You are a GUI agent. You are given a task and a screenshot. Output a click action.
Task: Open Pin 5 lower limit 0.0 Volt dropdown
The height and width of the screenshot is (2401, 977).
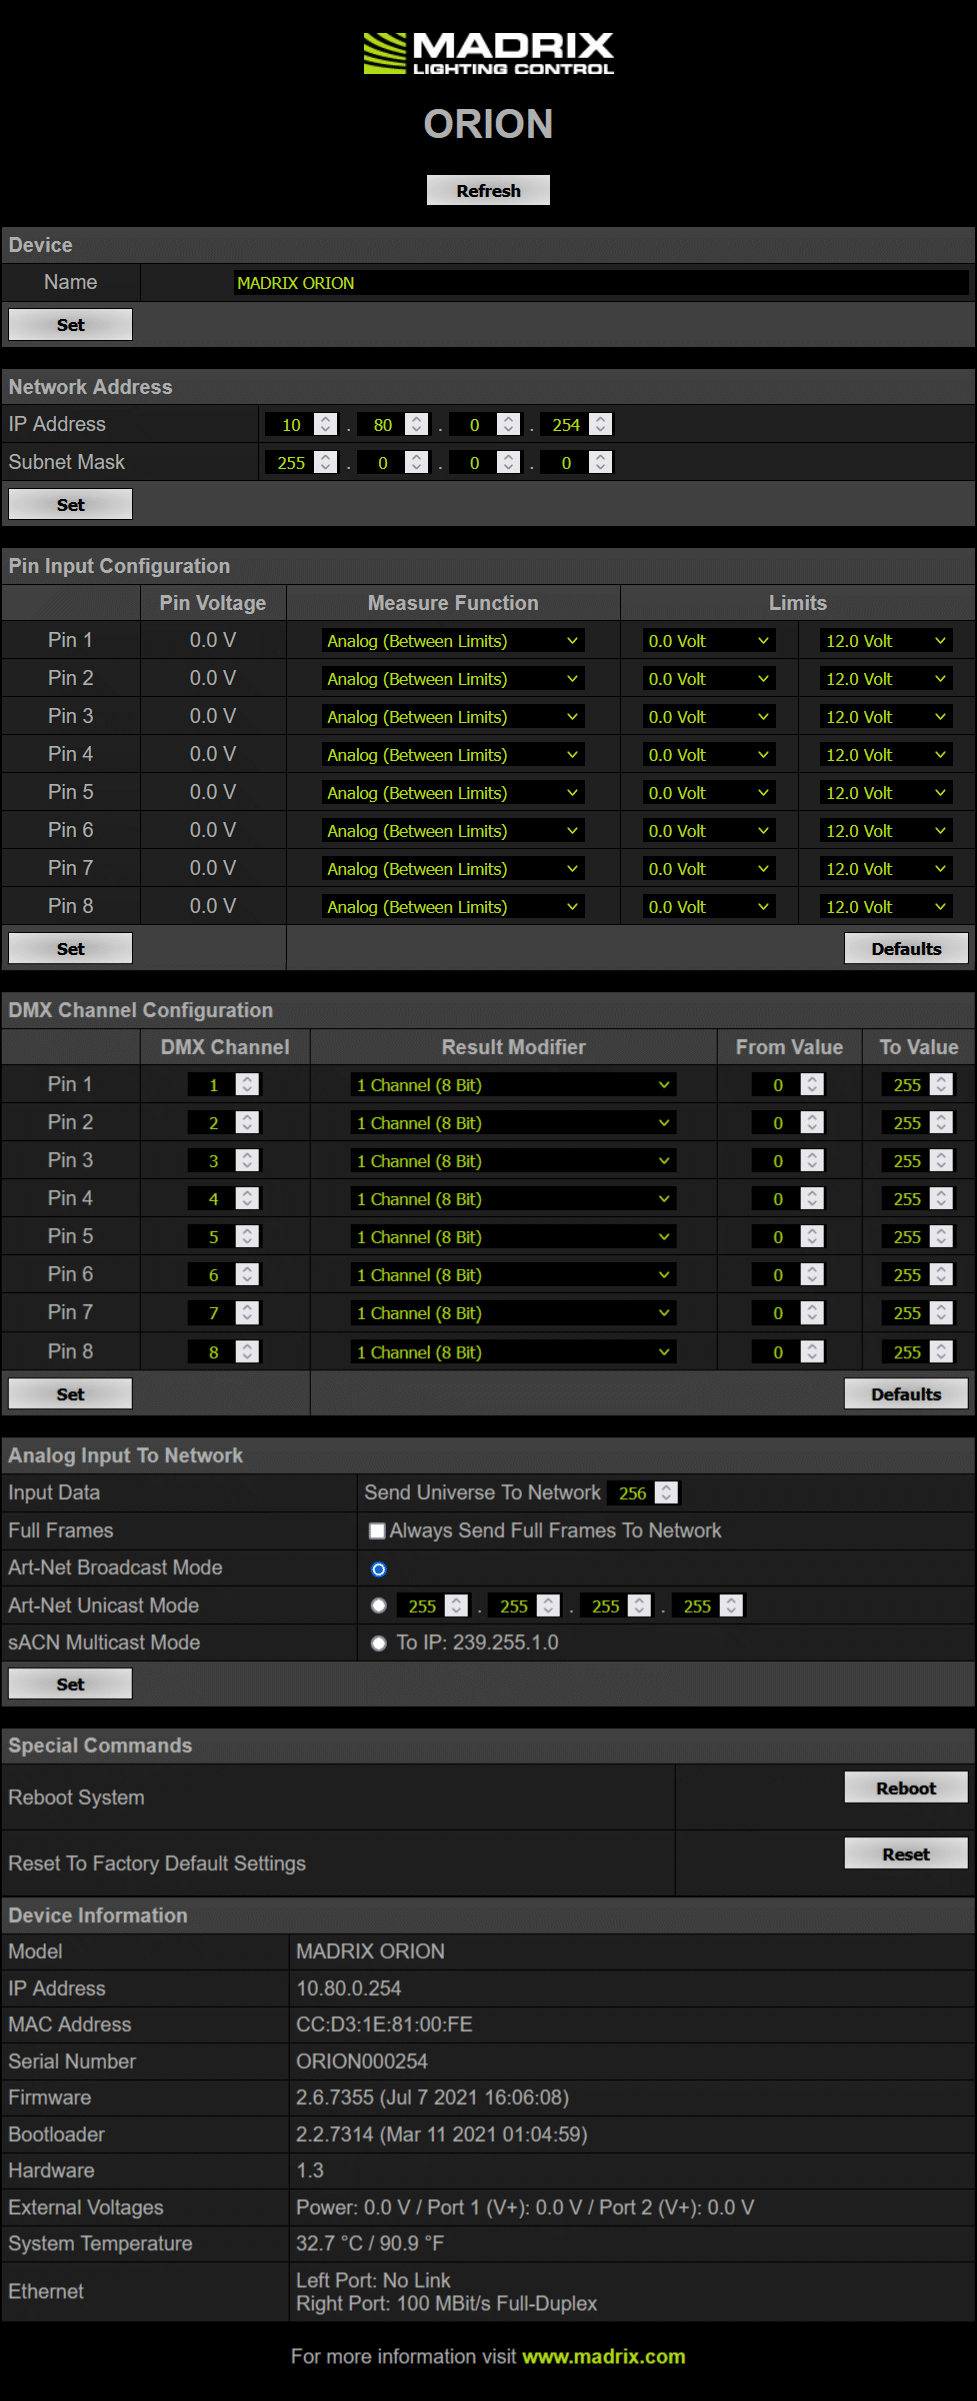click(709, 793)
